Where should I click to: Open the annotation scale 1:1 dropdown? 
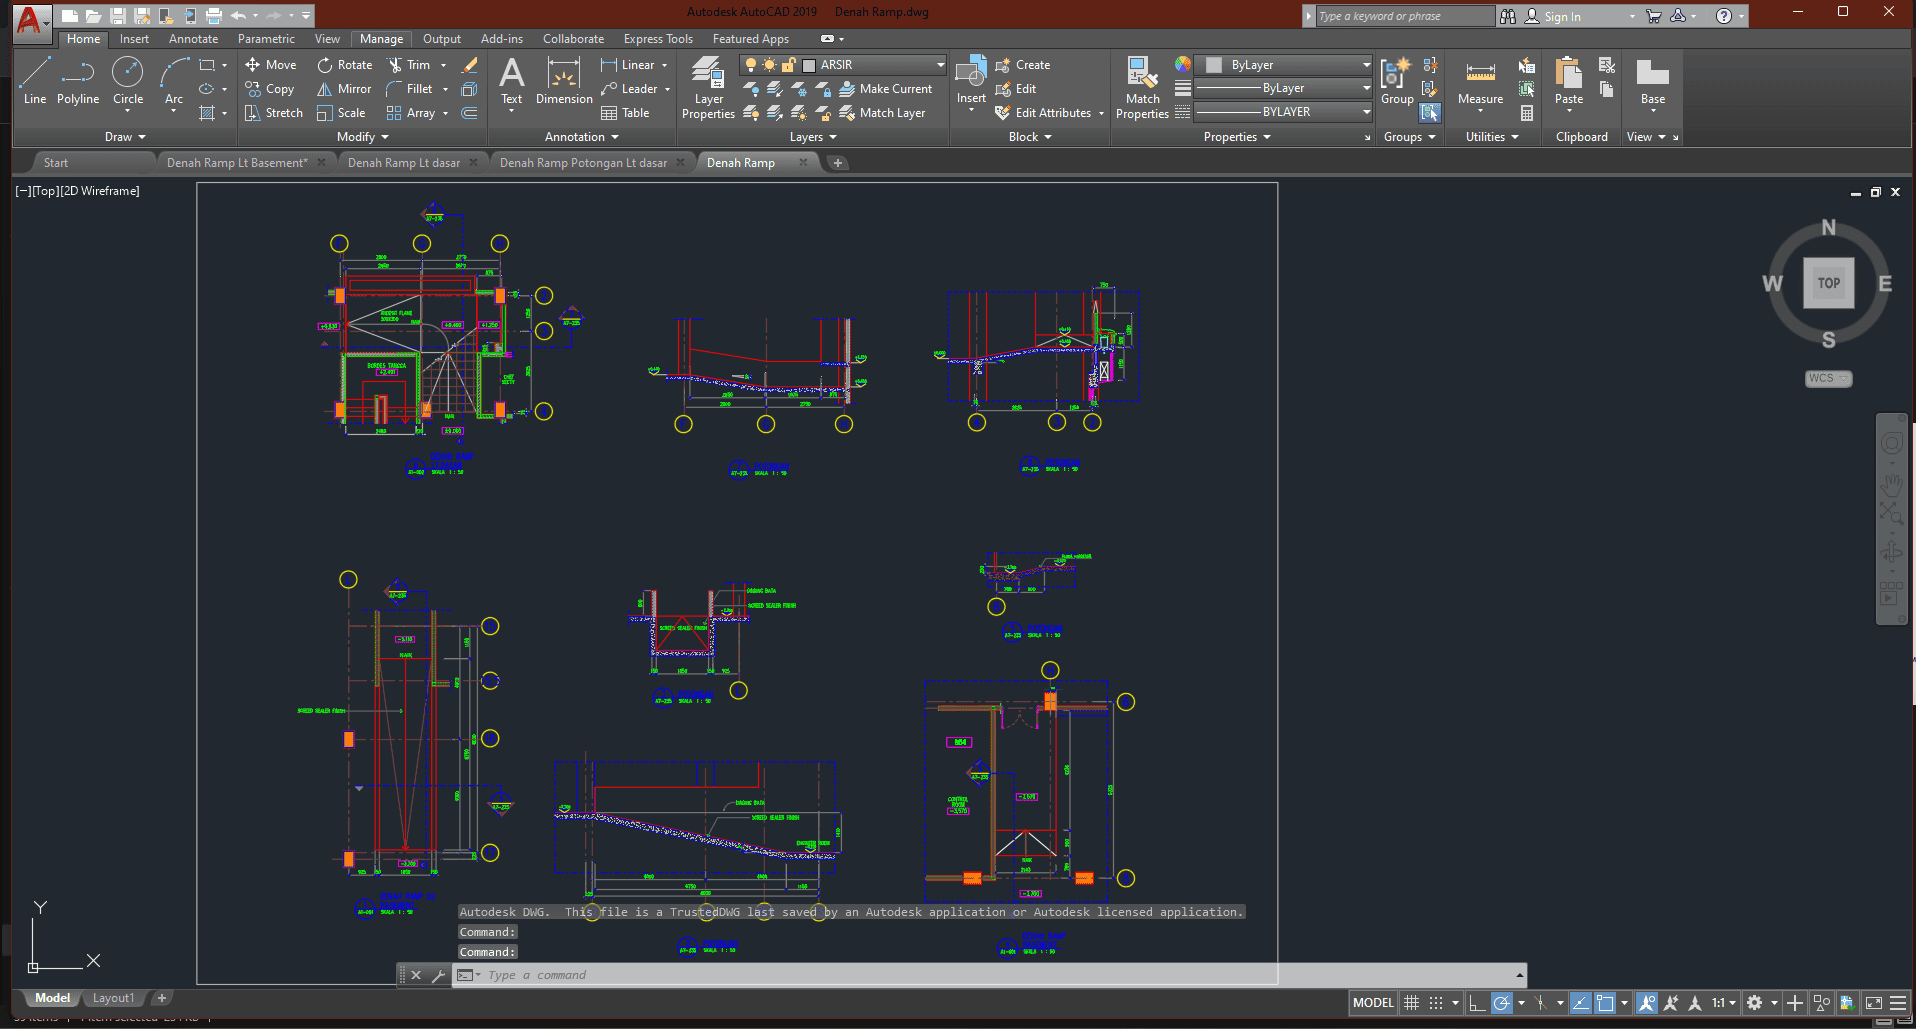[x=1723, y=1003]
